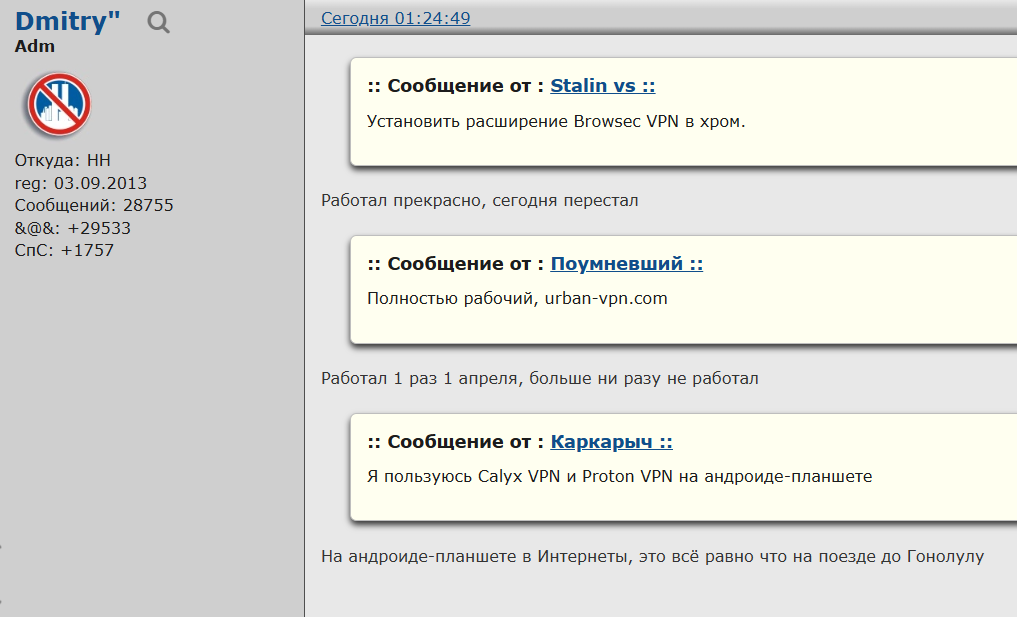This screenshot has width=1017, height=617.
Task: Click the reply about 1 апреля working once
Action: tap(540, 378)
